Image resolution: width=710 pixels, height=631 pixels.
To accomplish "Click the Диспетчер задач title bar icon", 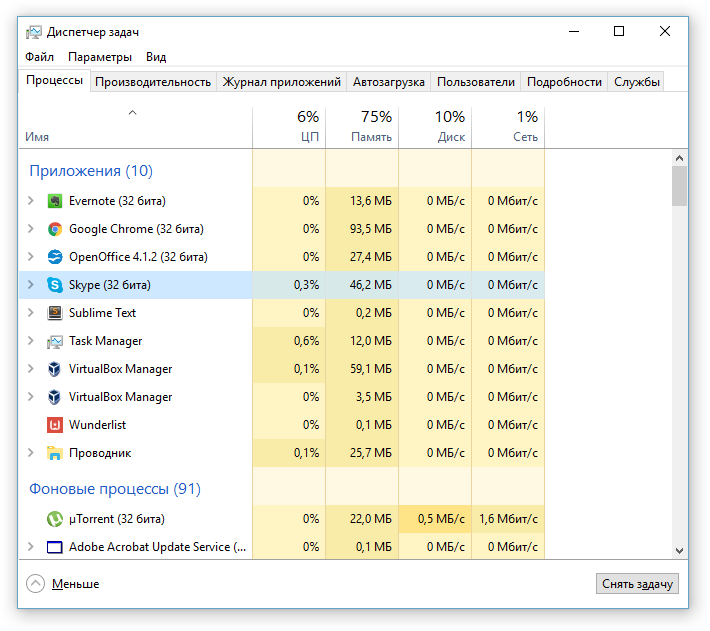I will [x=34, y=32].
